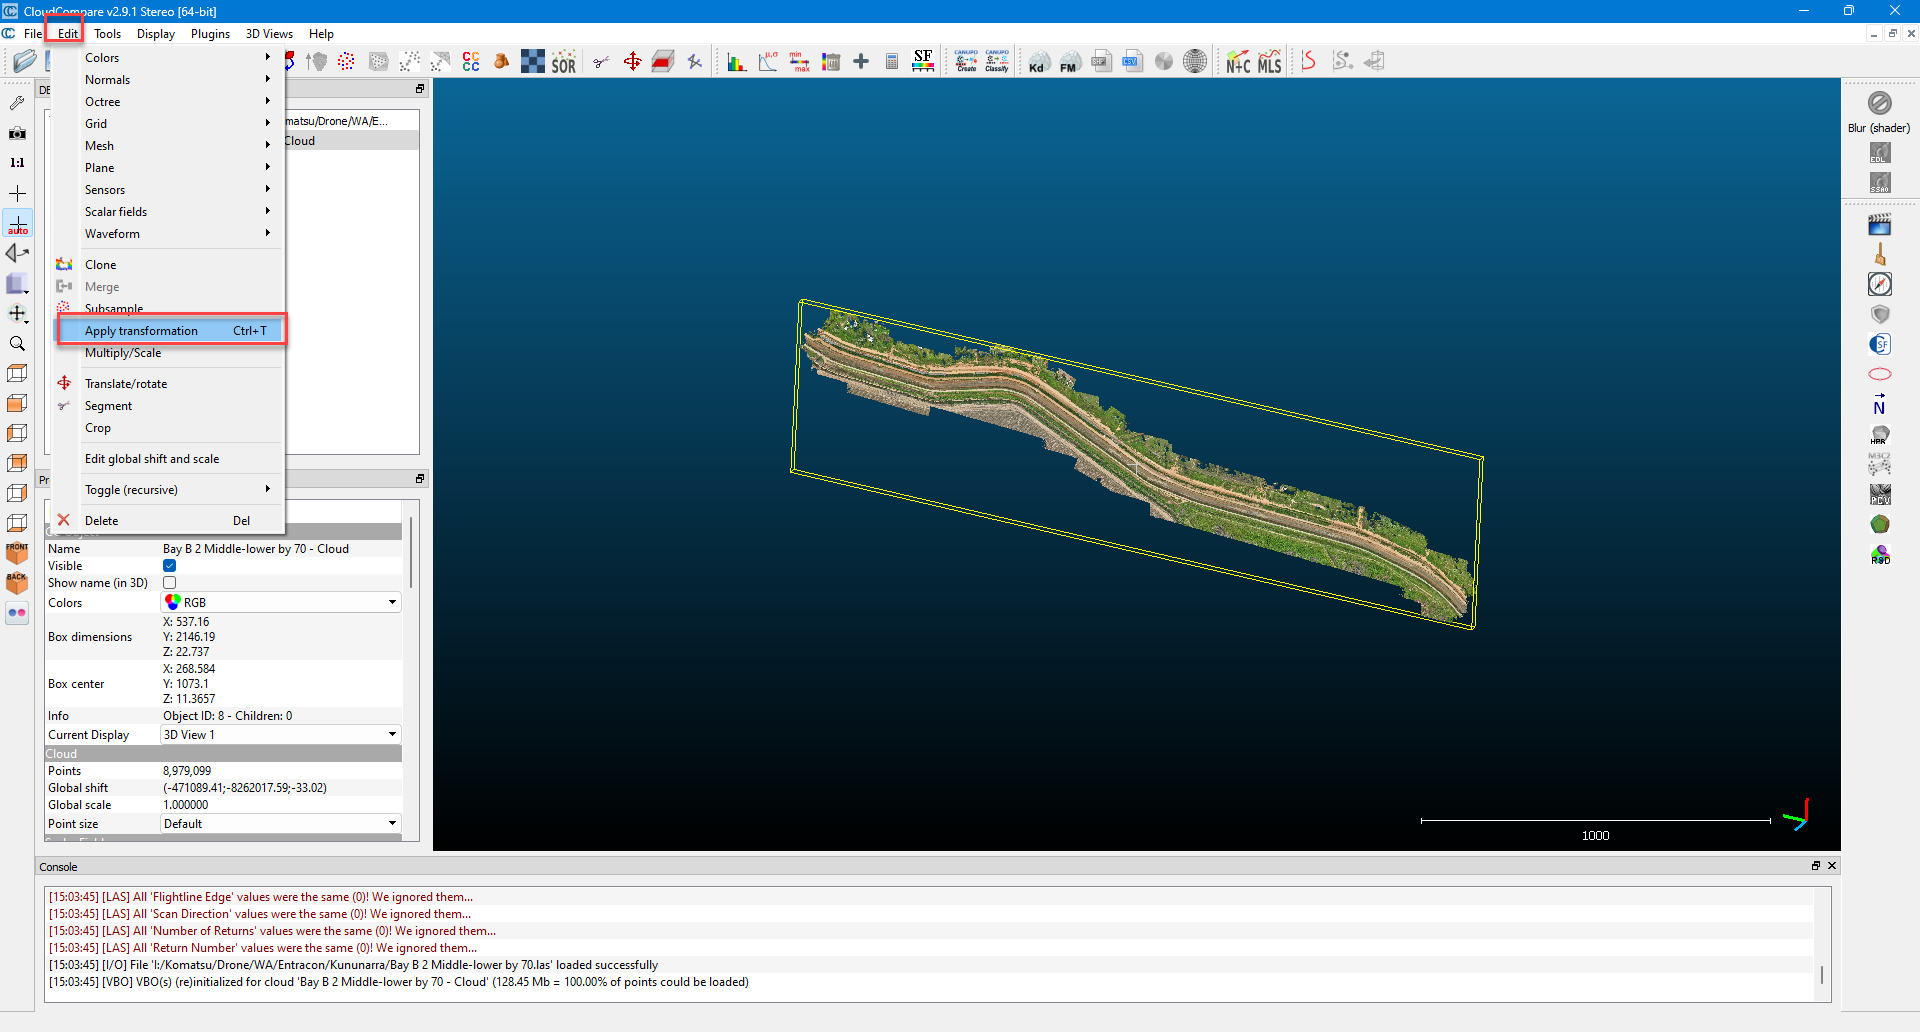Select the Cloud item in DB tree
Viewport: 1920px width, 1032px height.
click(350, 141)
